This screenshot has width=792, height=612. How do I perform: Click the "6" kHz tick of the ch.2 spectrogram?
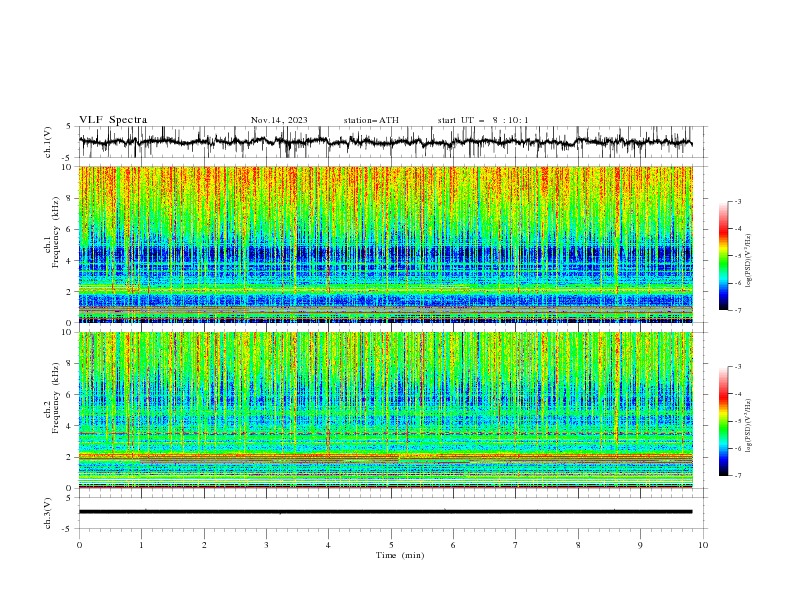tap(69, 395)
